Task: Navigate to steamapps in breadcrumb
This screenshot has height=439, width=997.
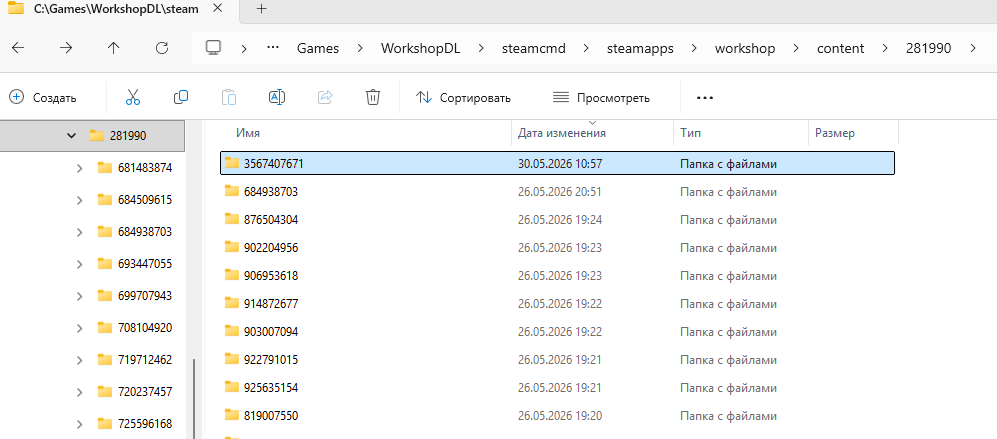Action: (640, 48)
